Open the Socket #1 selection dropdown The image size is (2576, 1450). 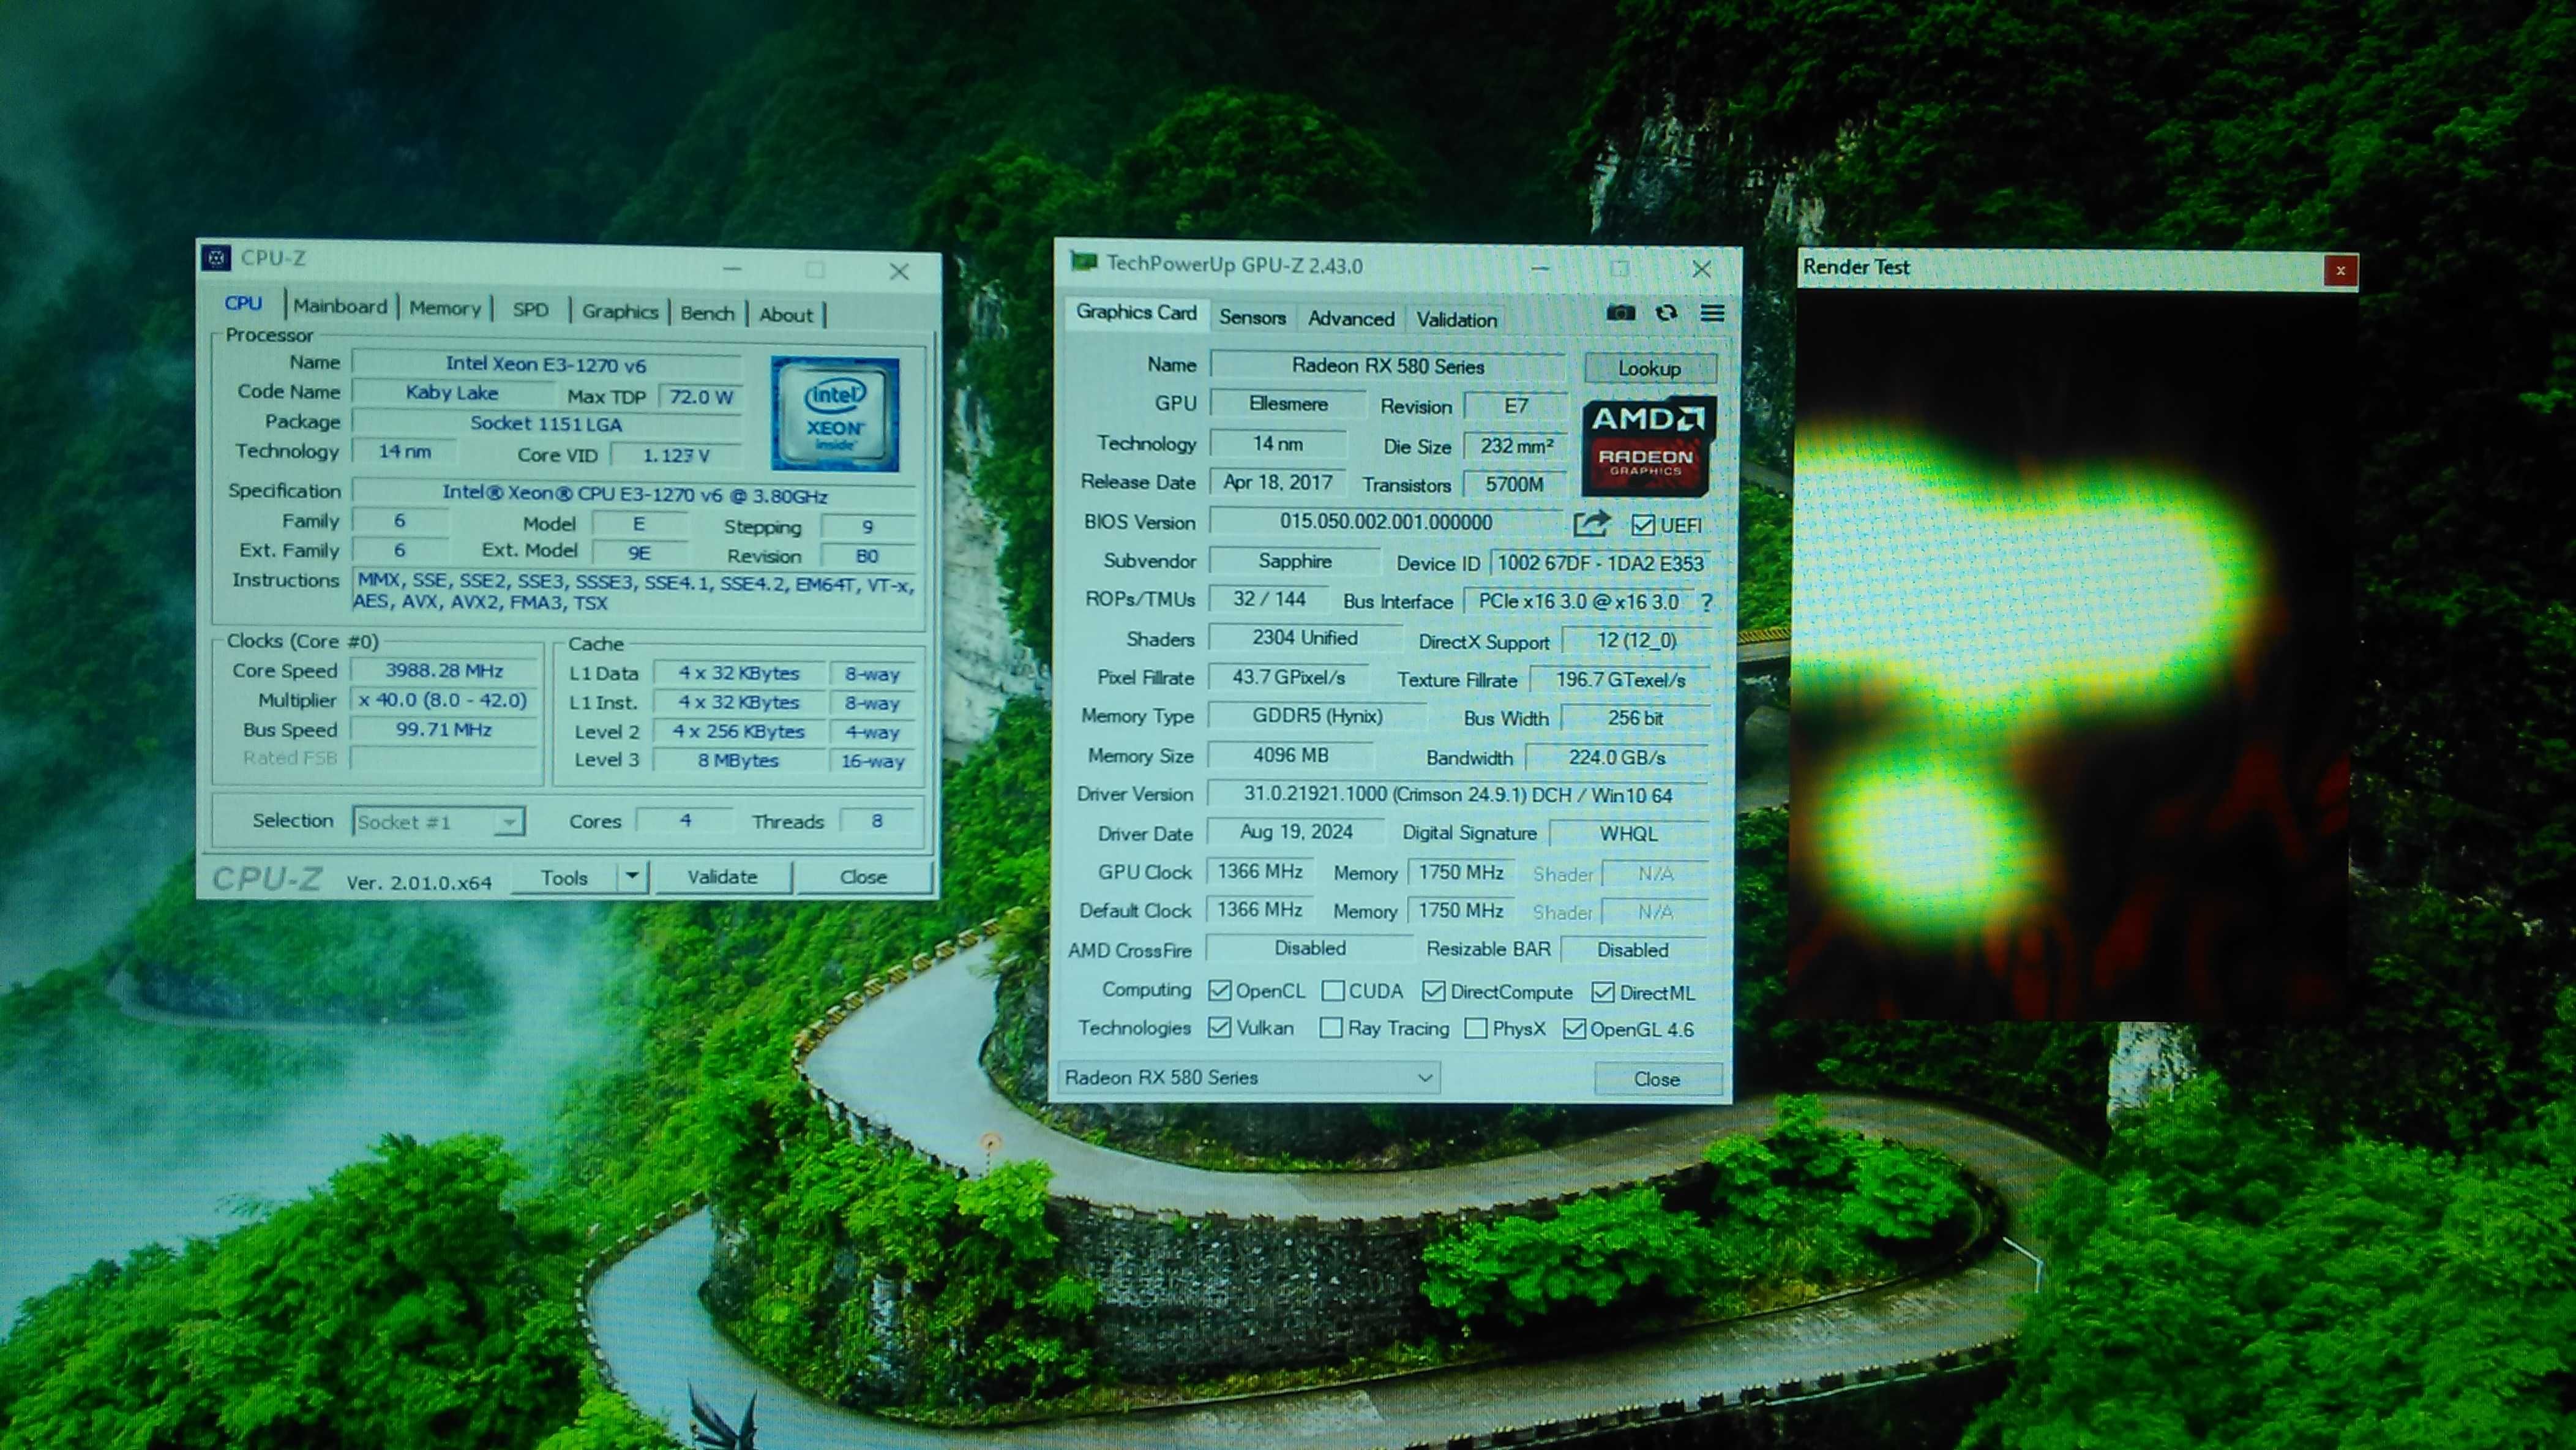[x=439, y=822]
